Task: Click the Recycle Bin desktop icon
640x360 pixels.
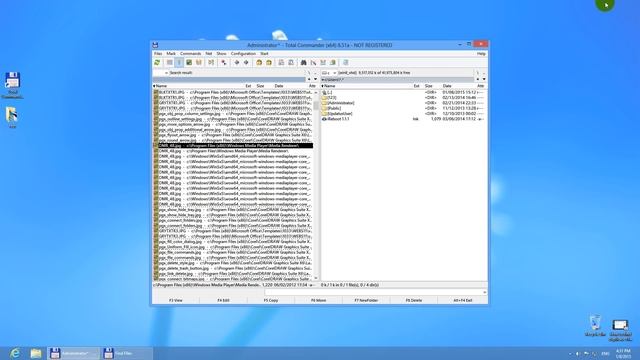Action: [x=595, y=325]
